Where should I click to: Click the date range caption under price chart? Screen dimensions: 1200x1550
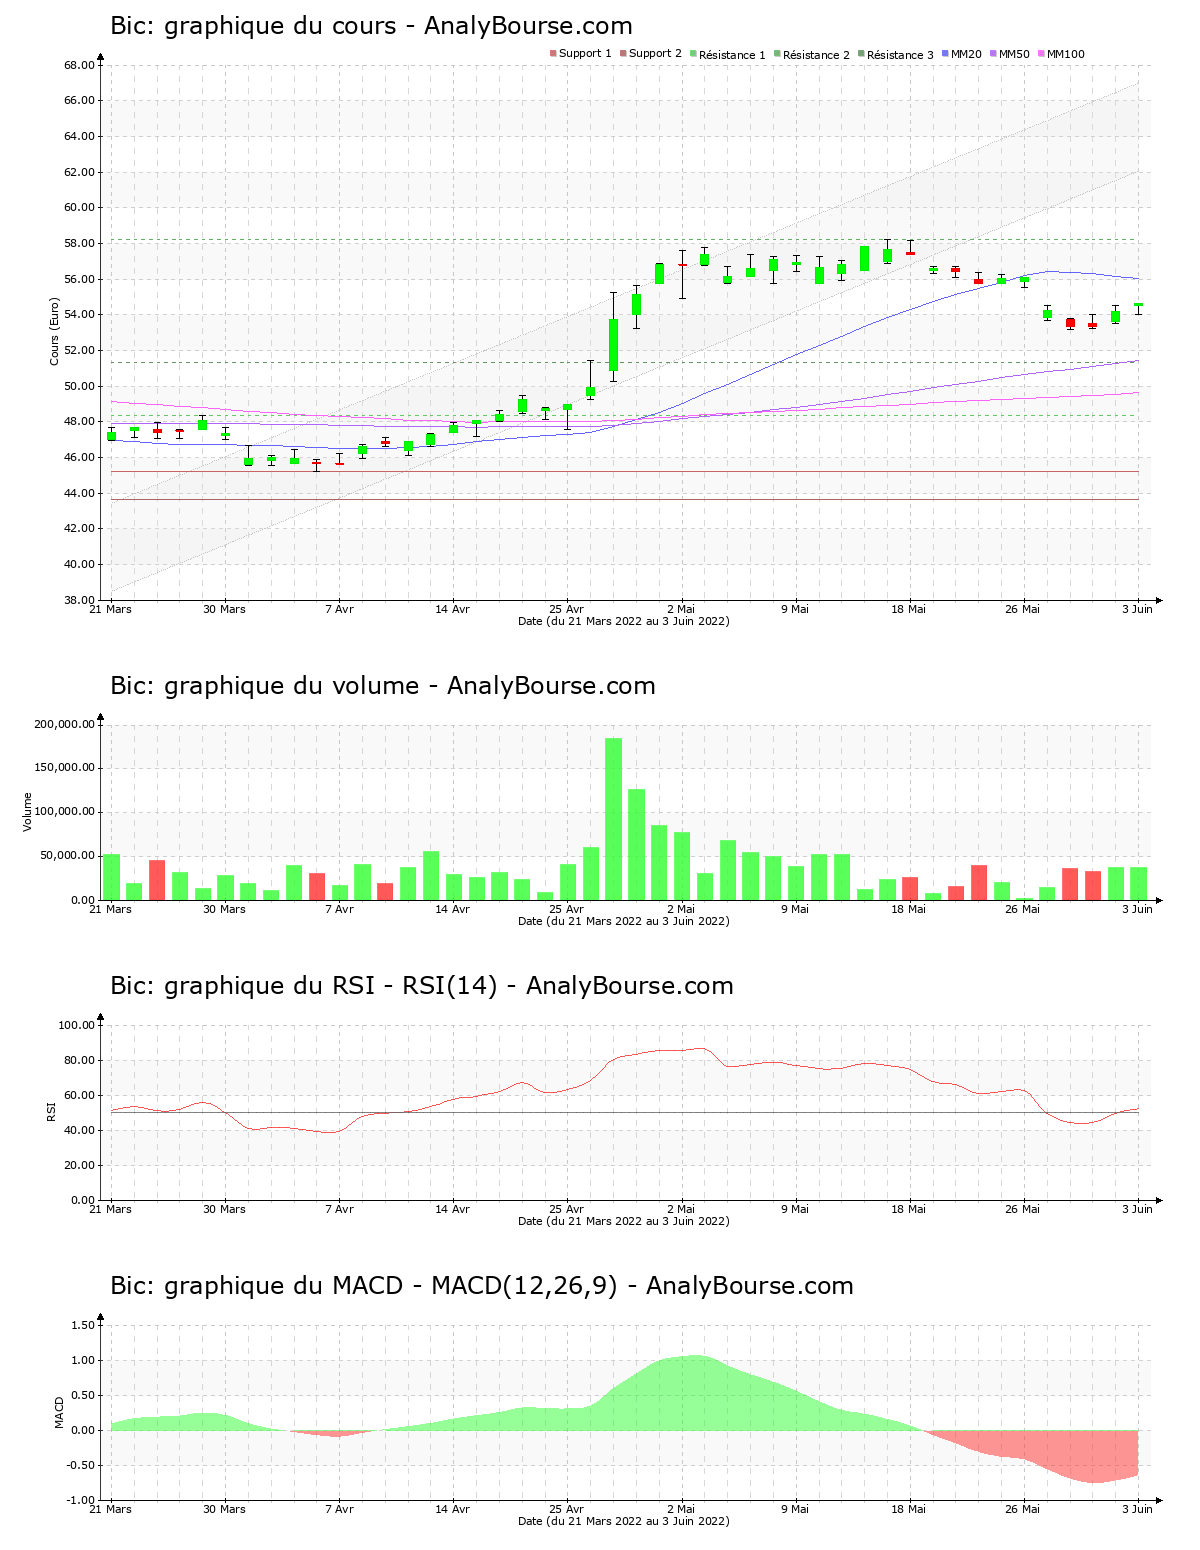(624, 621)
